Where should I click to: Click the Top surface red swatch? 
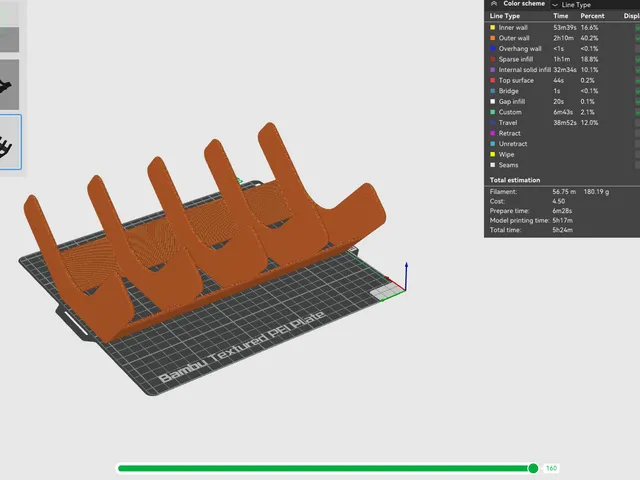click(x=493, y=80)
